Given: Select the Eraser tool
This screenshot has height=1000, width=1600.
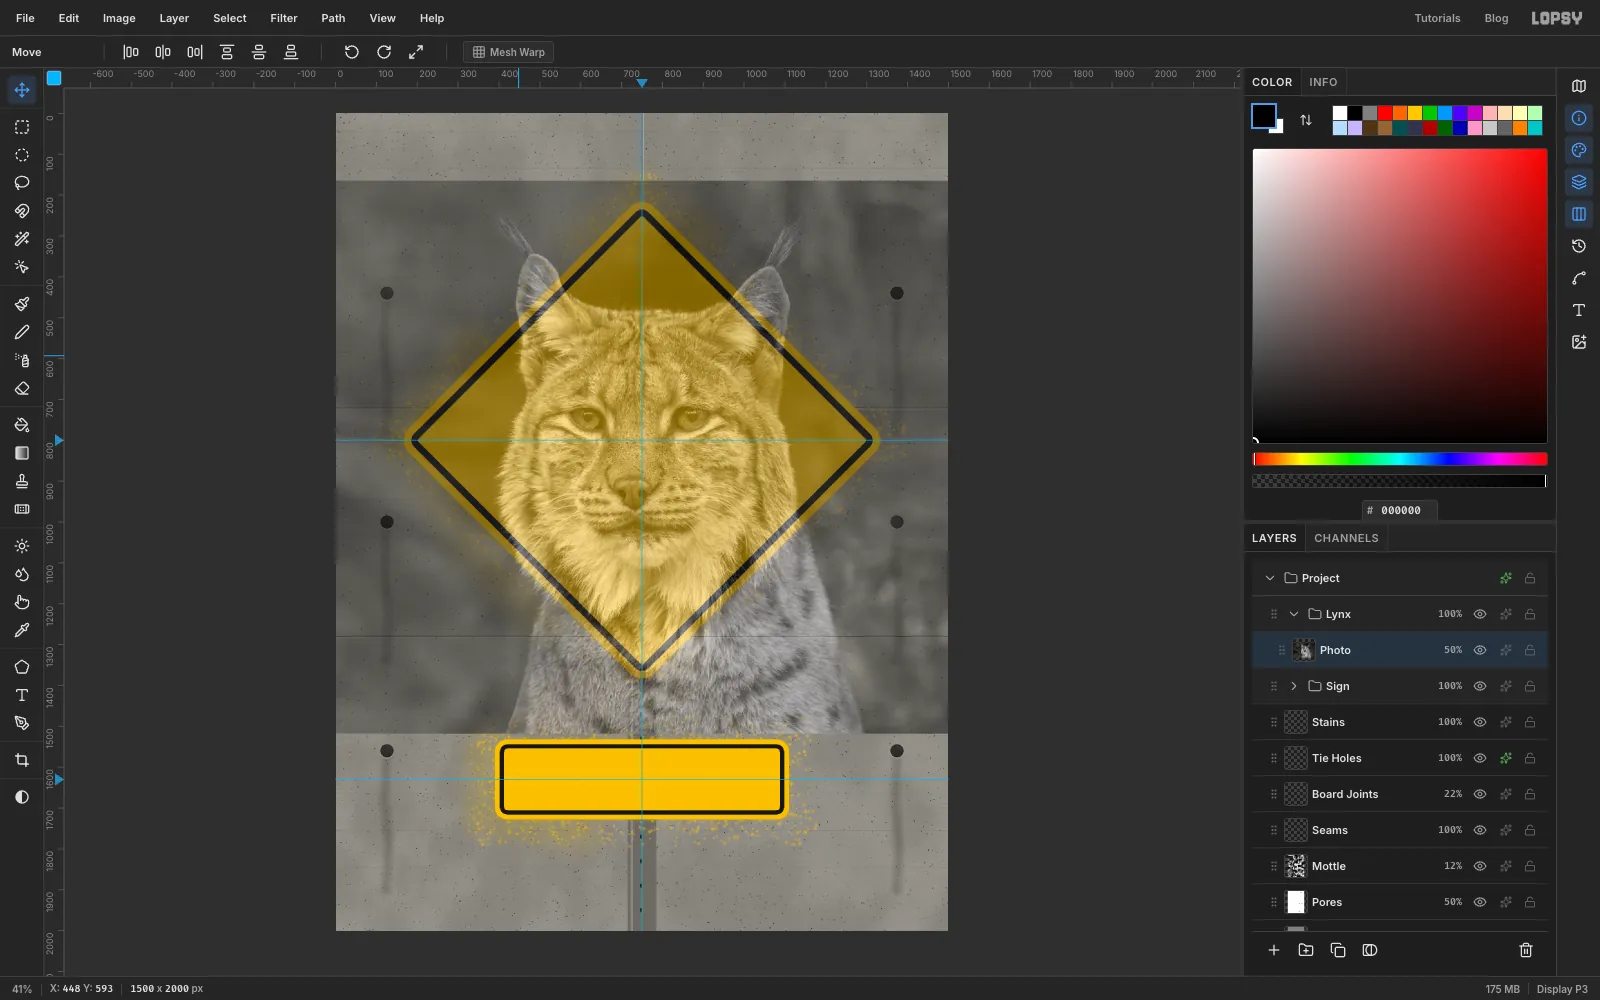Looking at the screenshot, I should (21, 388).
